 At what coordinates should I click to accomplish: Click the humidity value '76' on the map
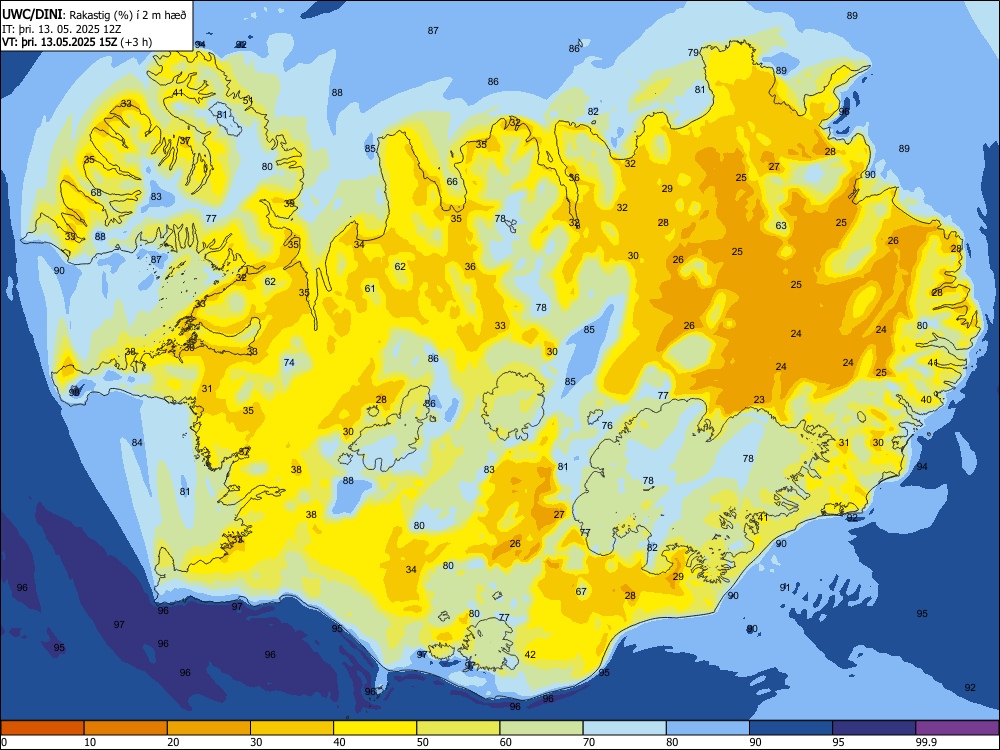point(607,425)
